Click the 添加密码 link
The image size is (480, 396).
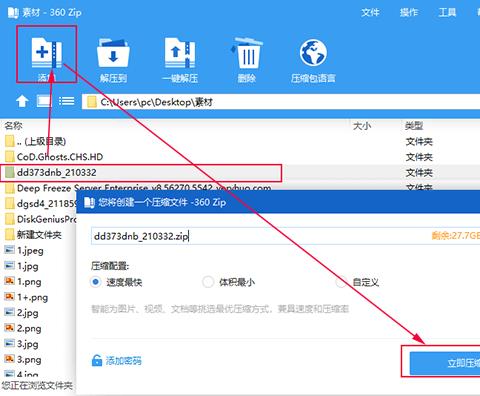pos(123,360)
